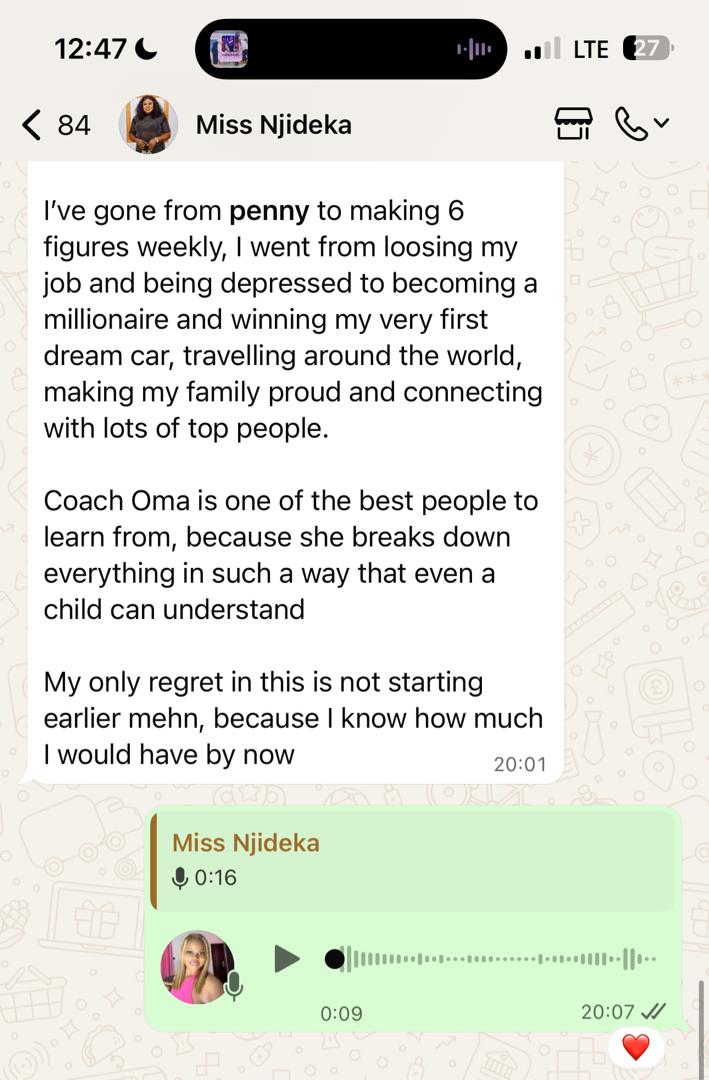Tap the sender avatar on voice message
Viewport: 709px width, 1080px height.
196,967
